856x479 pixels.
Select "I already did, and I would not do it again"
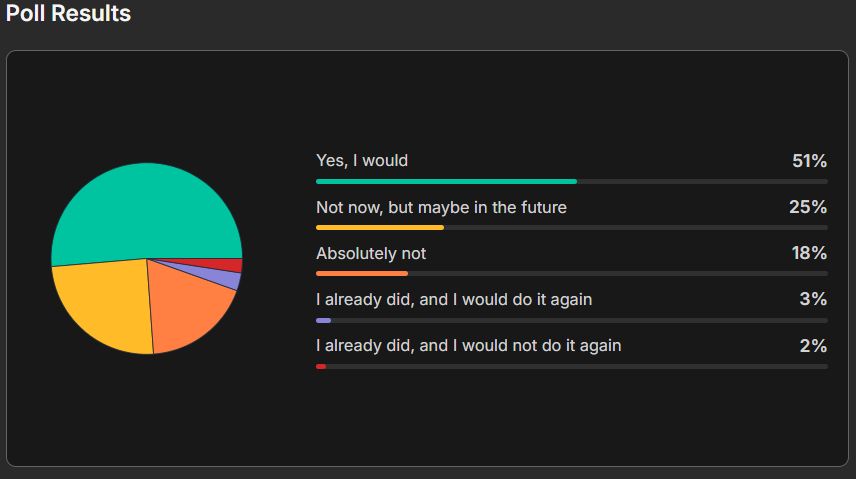[x=468, y=345]
